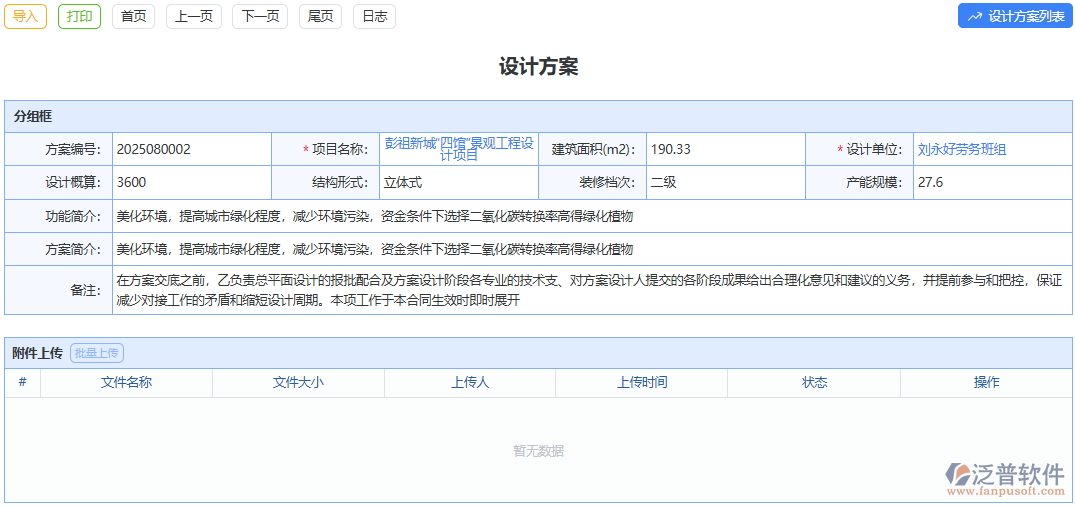Viewport: 1075px width, 507px height.
Task: Click the 设计概算 field label
Action: pyautogui.click(x=73, y=182)
